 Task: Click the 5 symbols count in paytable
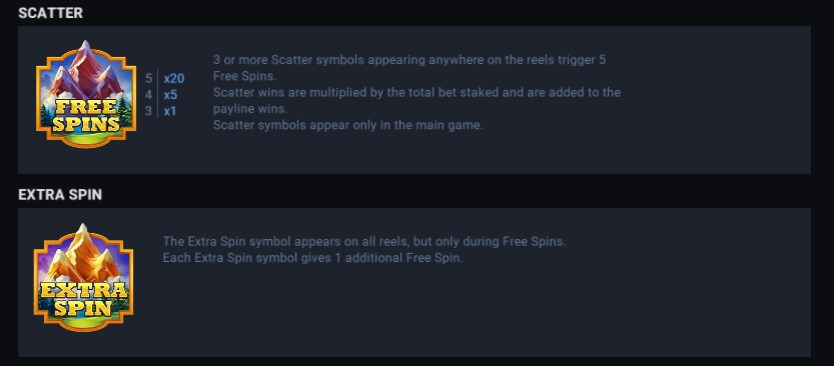tap(148, 79)
